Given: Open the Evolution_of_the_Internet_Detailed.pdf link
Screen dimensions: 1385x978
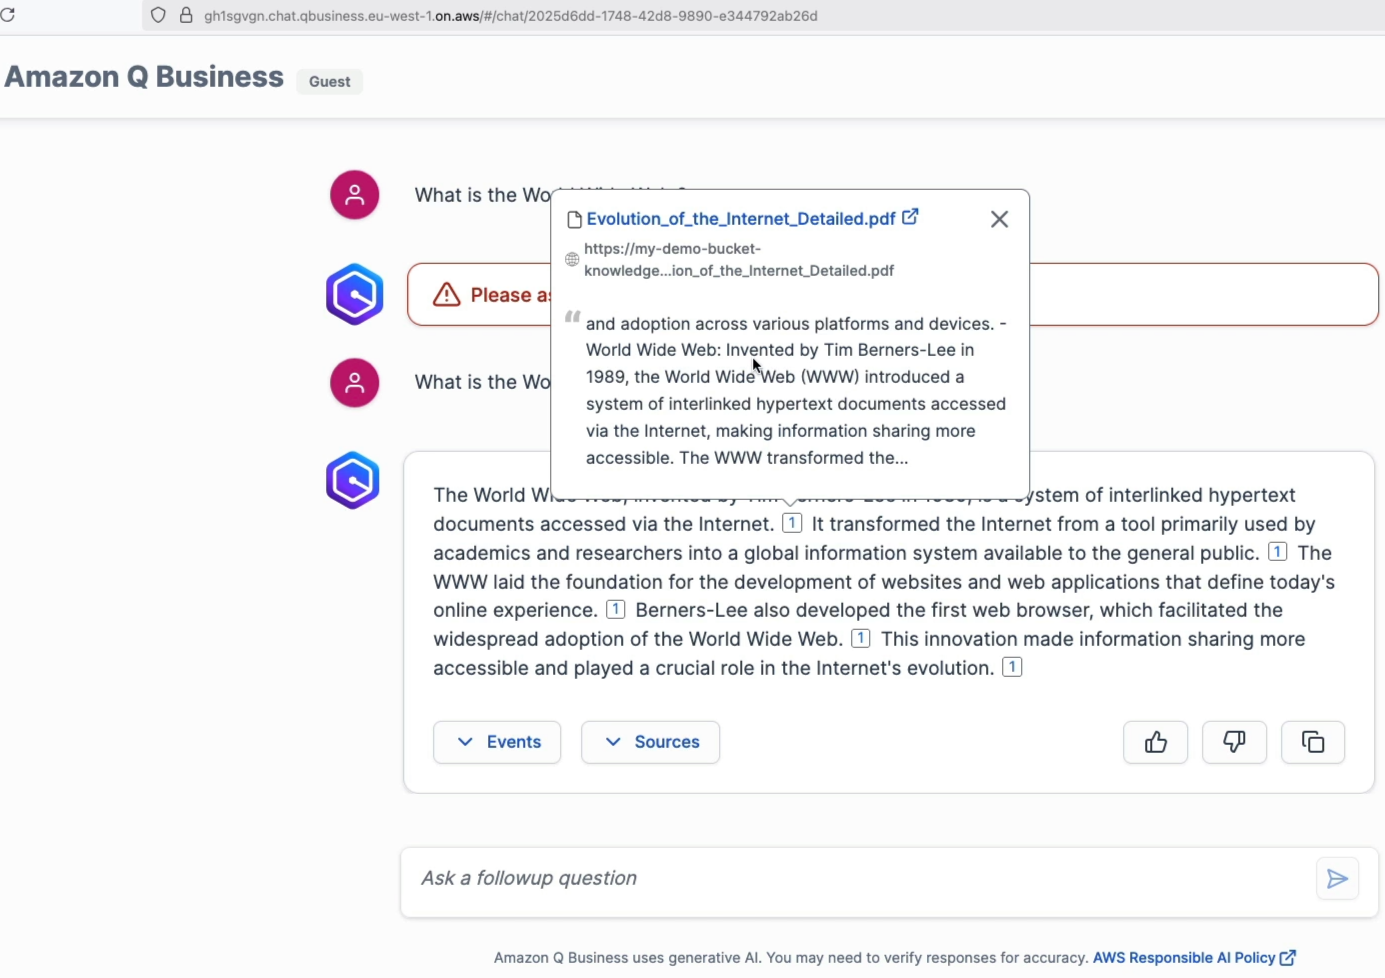Looking at the screenshot, I should tap(741, 219).
